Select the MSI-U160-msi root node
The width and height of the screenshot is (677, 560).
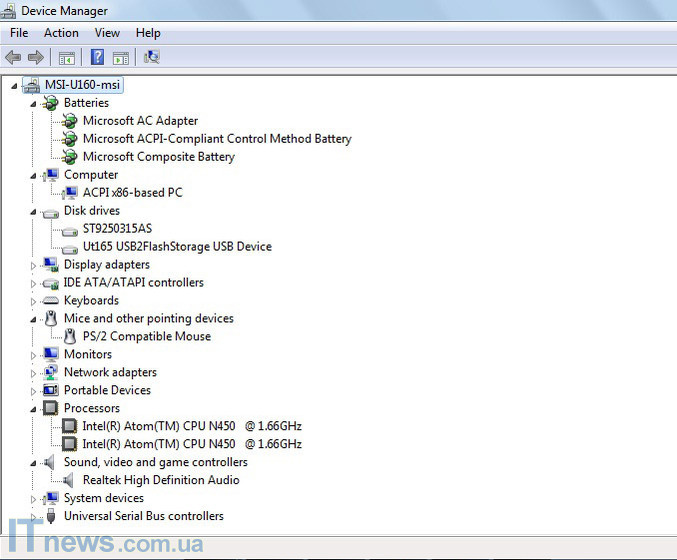(x=83, y=85)
